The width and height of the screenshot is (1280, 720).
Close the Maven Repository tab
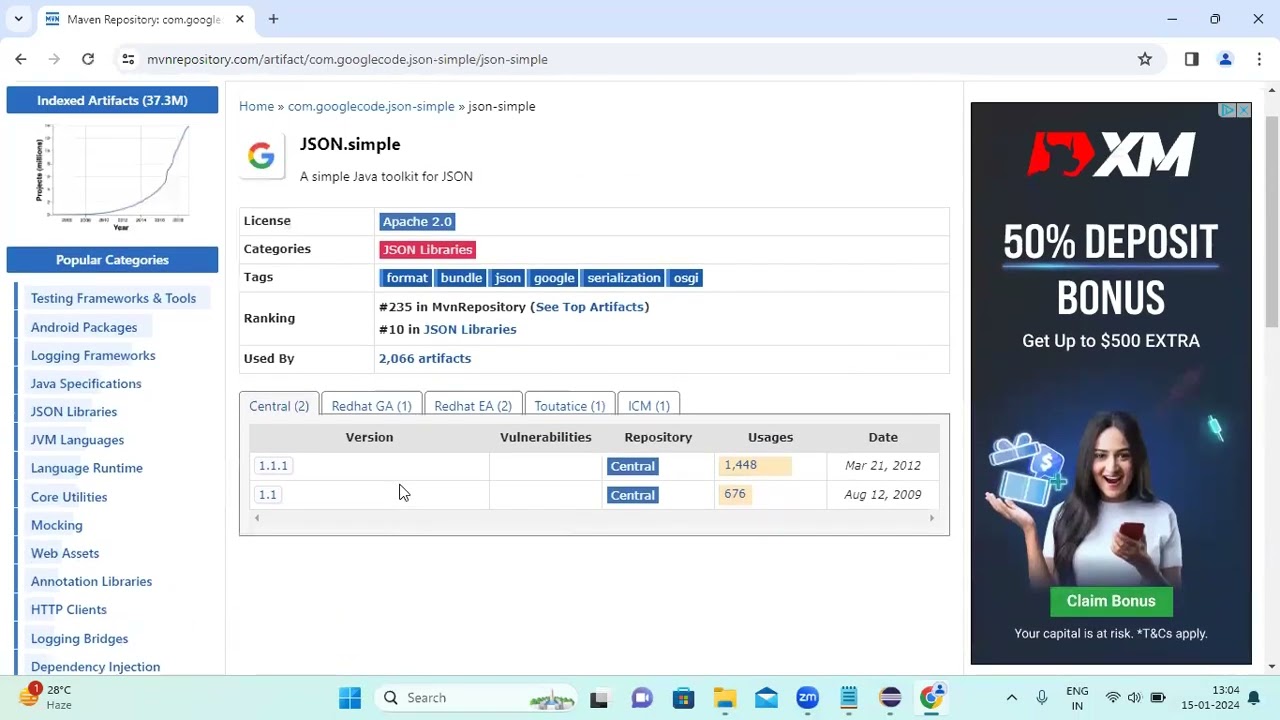(x=240, y=19)
